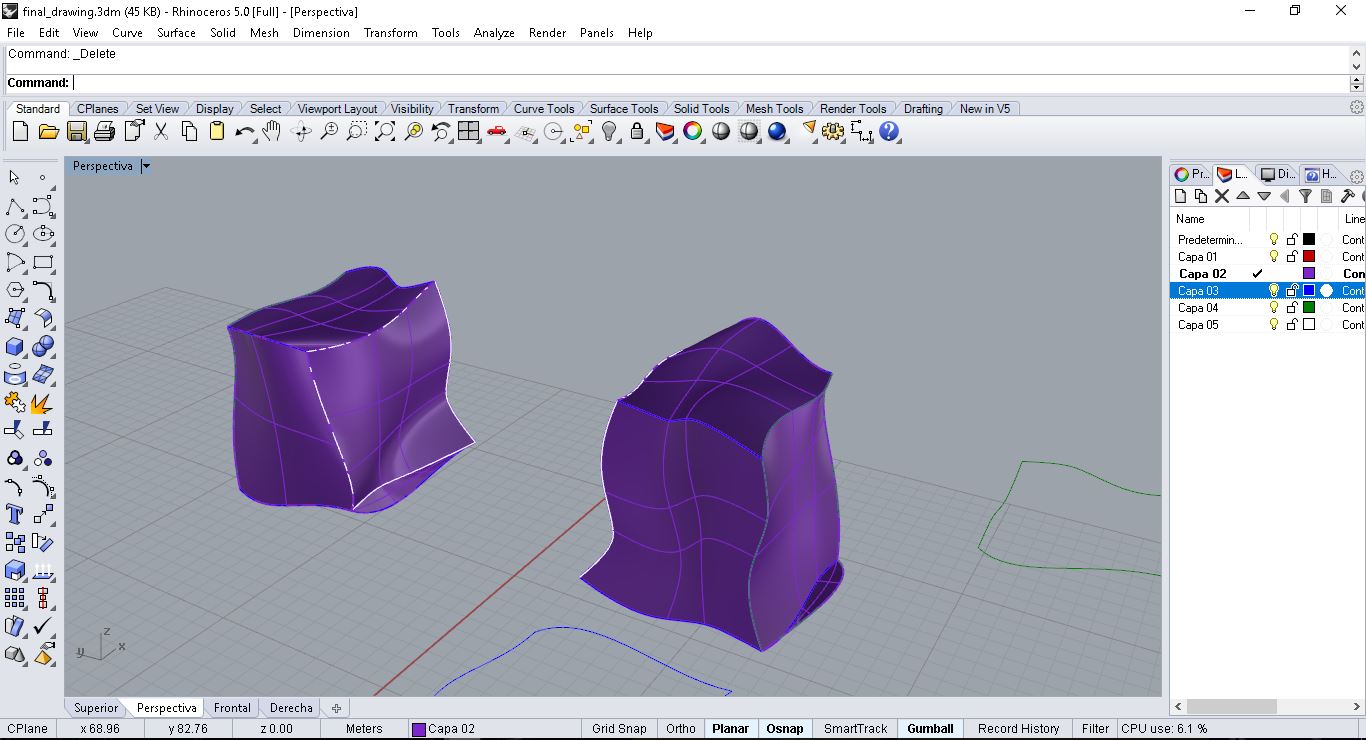
Task: Select the Polyline tool in left sidebar
Action: (15, 206)
